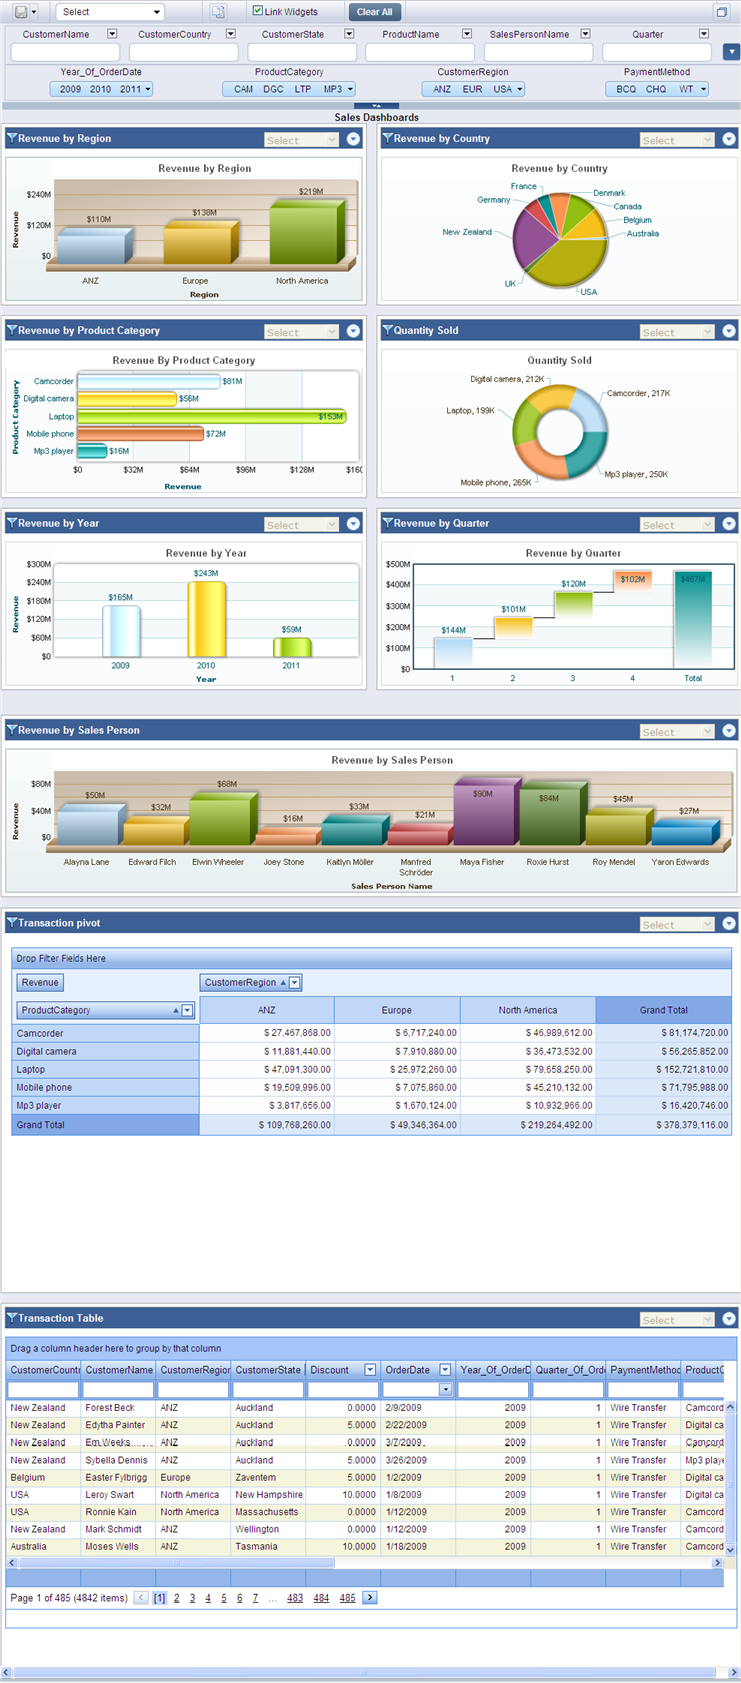The image size is (741, 1683).
Task: Open the round arrow menu on Revenue by Sales Person
Action: click(729, 731)
